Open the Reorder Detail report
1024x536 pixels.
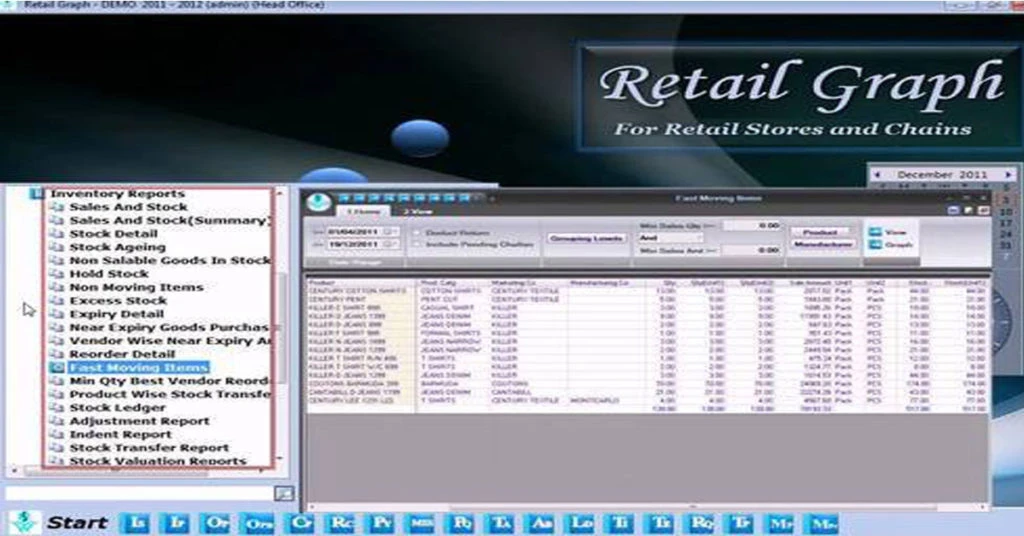(122, 355)
